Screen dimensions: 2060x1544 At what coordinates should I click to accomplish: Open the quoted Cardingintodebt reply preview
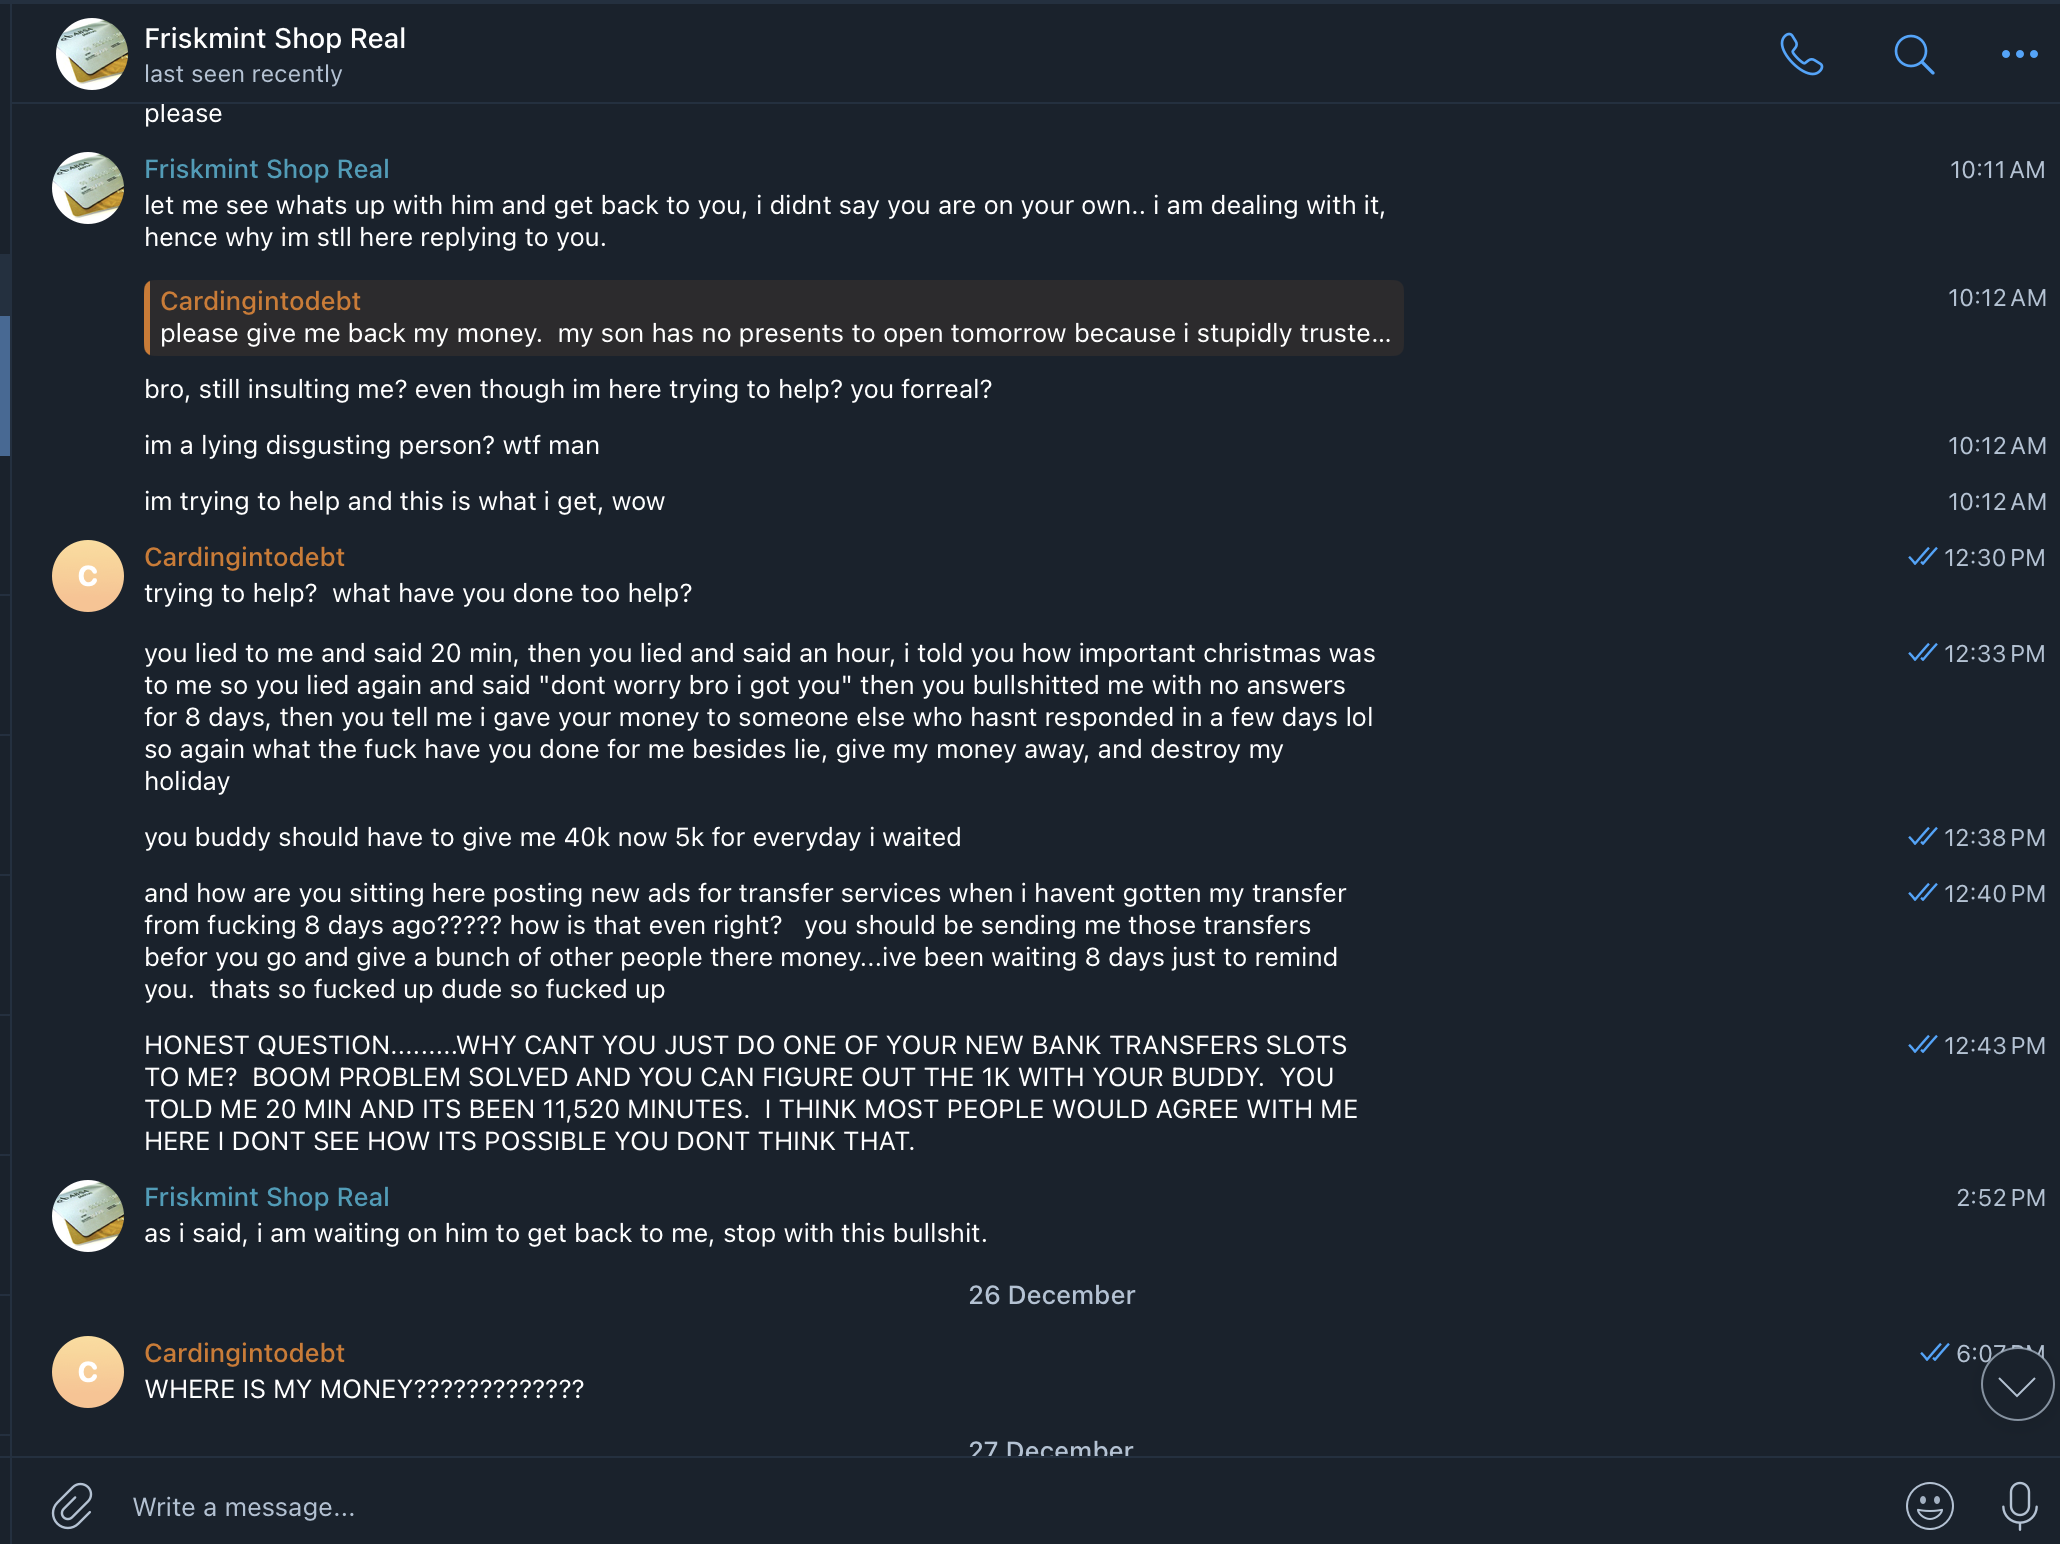774,318
